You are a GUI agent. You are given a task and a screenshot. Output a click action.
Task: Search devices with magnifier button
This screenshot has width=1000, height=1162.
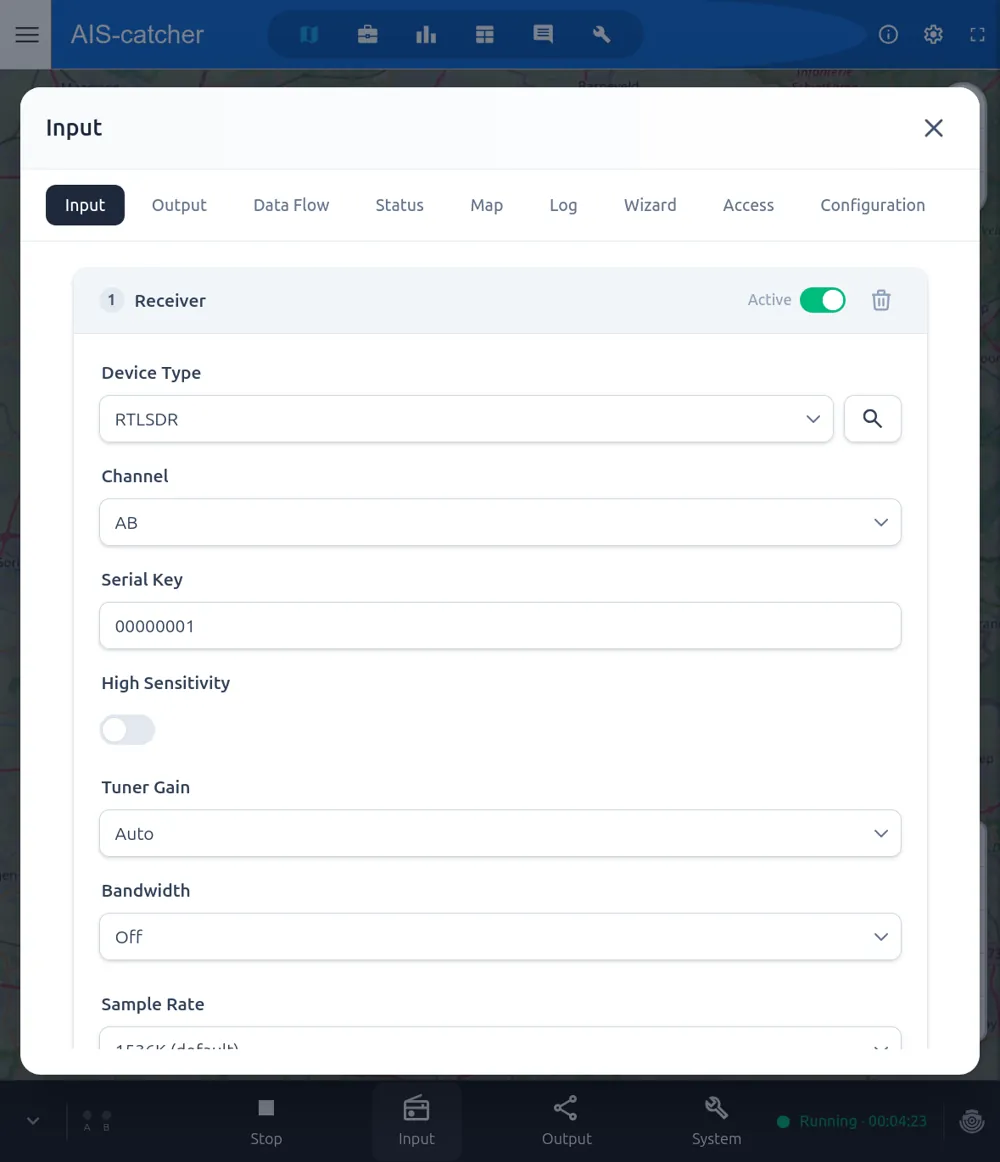coord(872,419)
